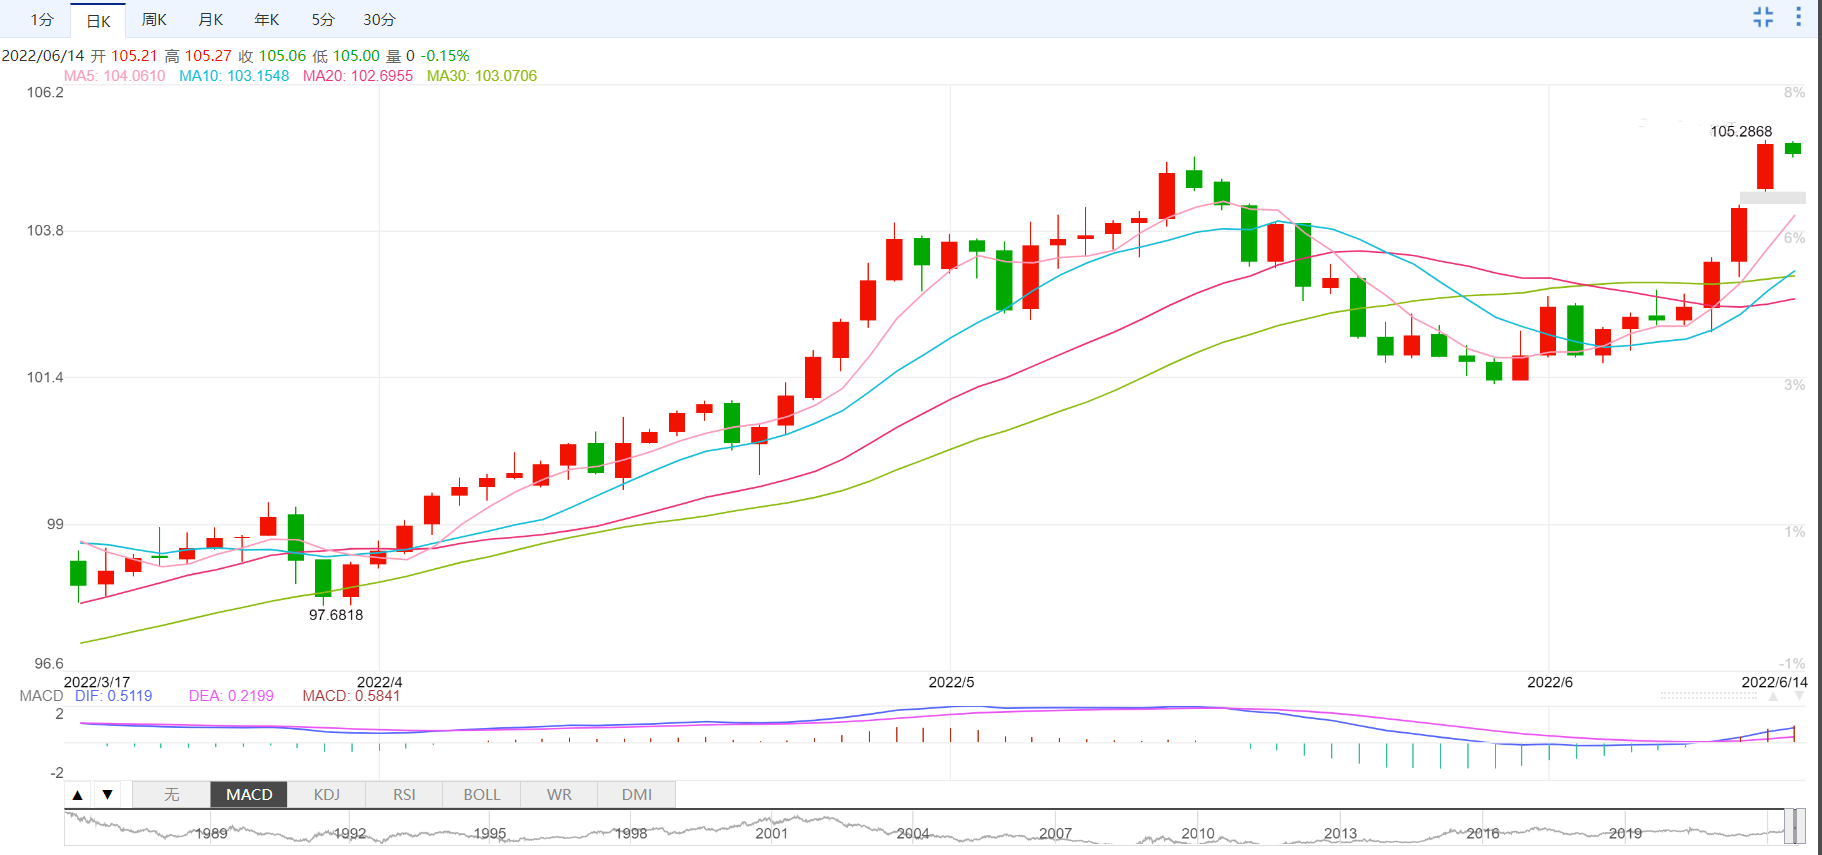Click the MA5: 104.0610 legend label
Screen dimensions: 1822x855
115,76
